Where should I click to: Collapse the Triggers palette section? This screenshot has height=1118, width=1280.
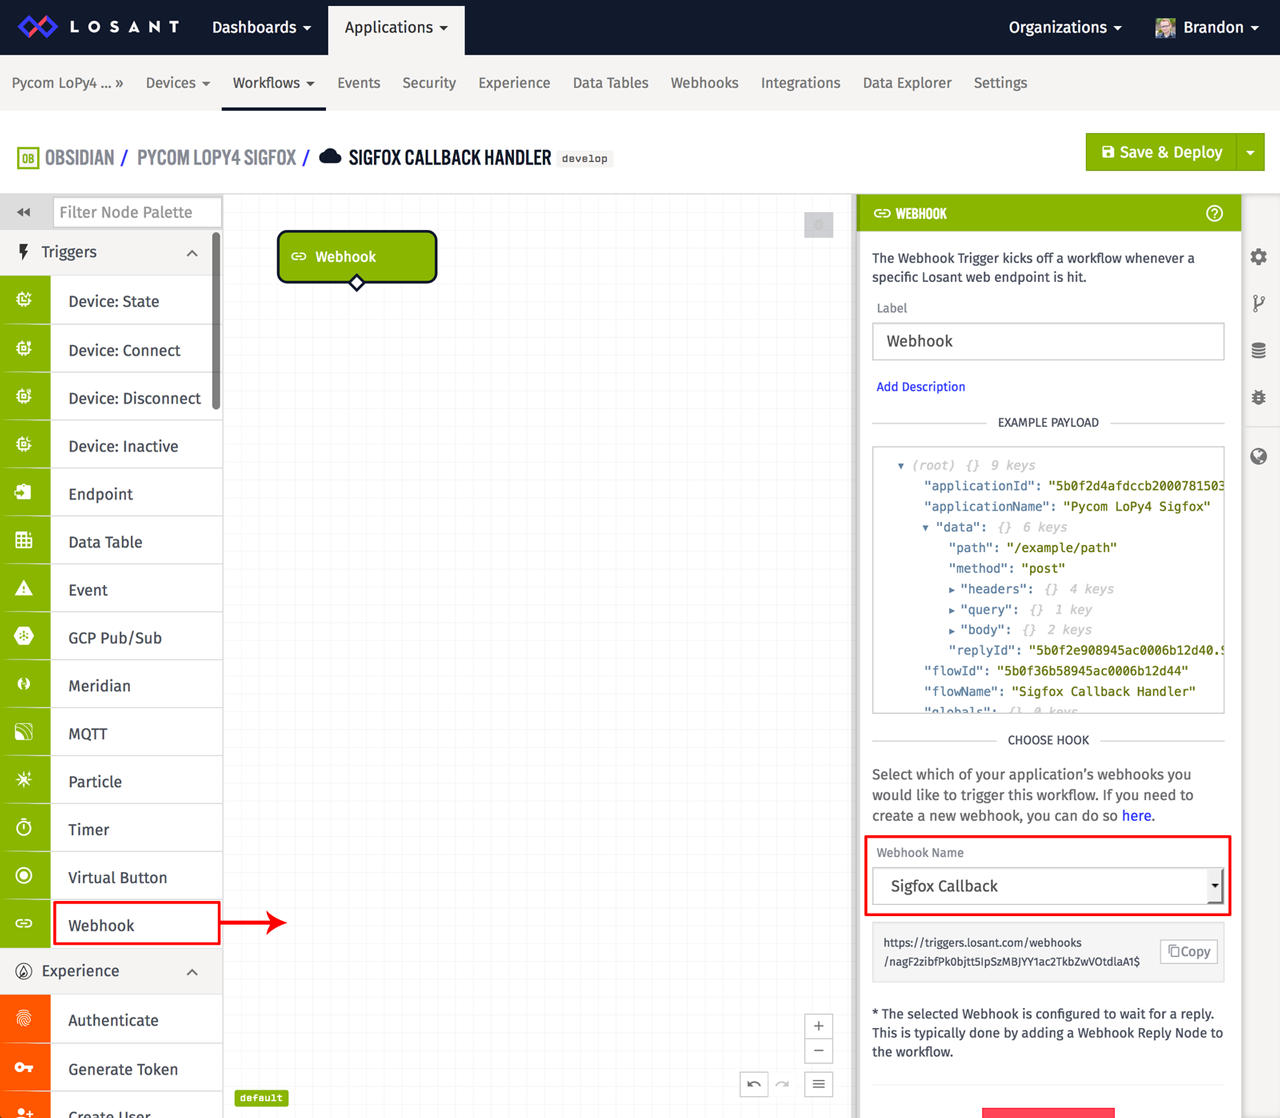click(192, 253)
